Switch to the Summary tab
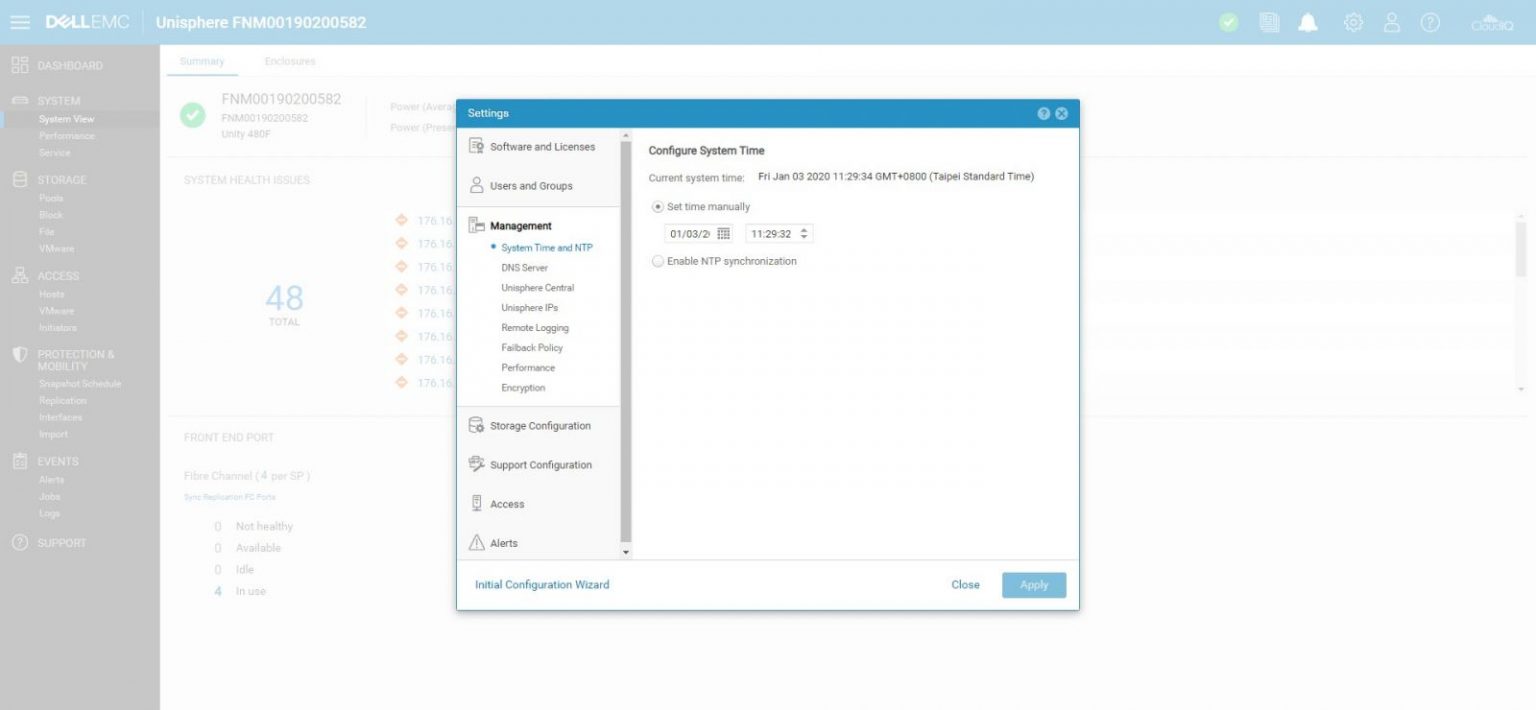 (202, 61)
